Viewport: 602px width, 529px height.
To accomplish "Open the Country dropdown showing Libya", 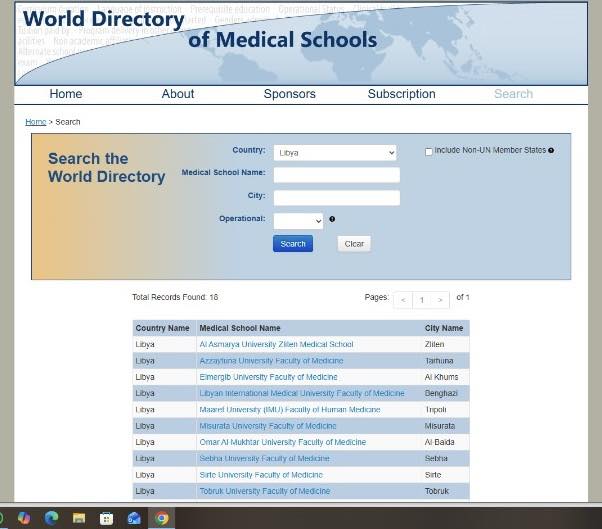I will (335, 153).
